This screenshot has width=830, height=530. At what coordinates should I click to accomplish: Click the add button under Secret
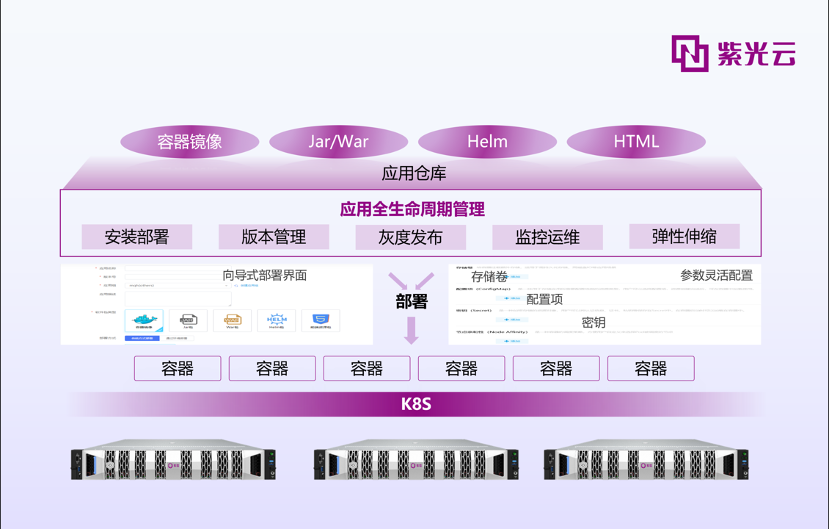[511, 321]
